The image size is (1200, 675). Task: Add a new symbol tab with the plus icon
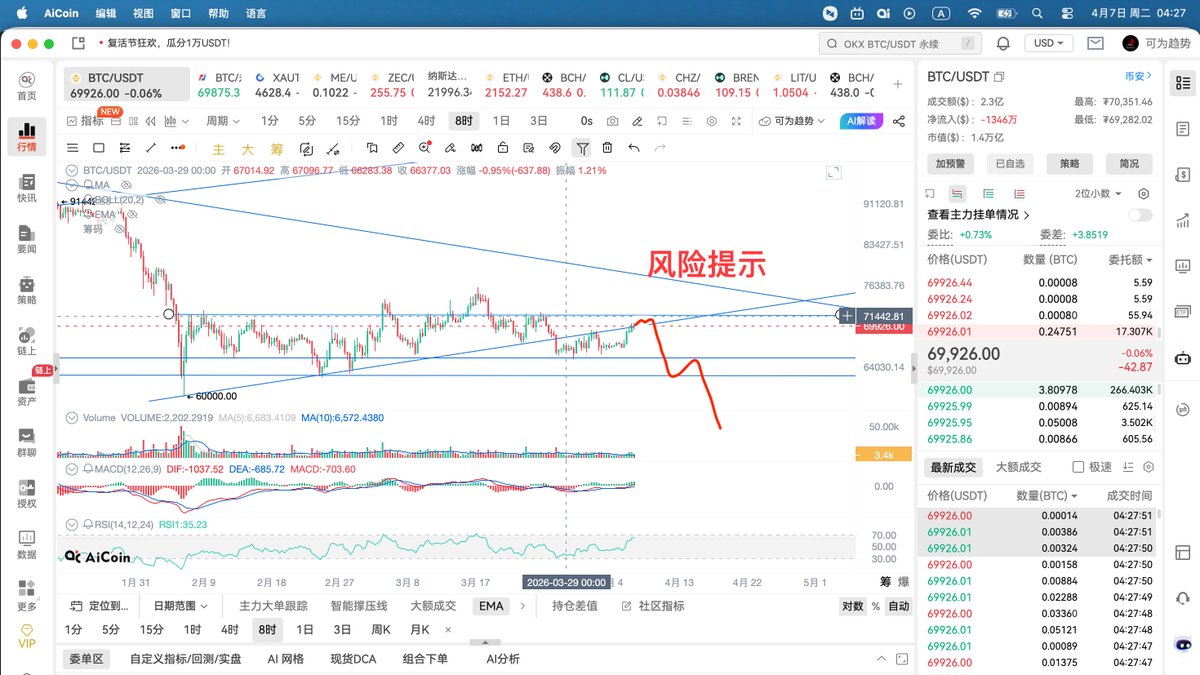pos(898,84)
